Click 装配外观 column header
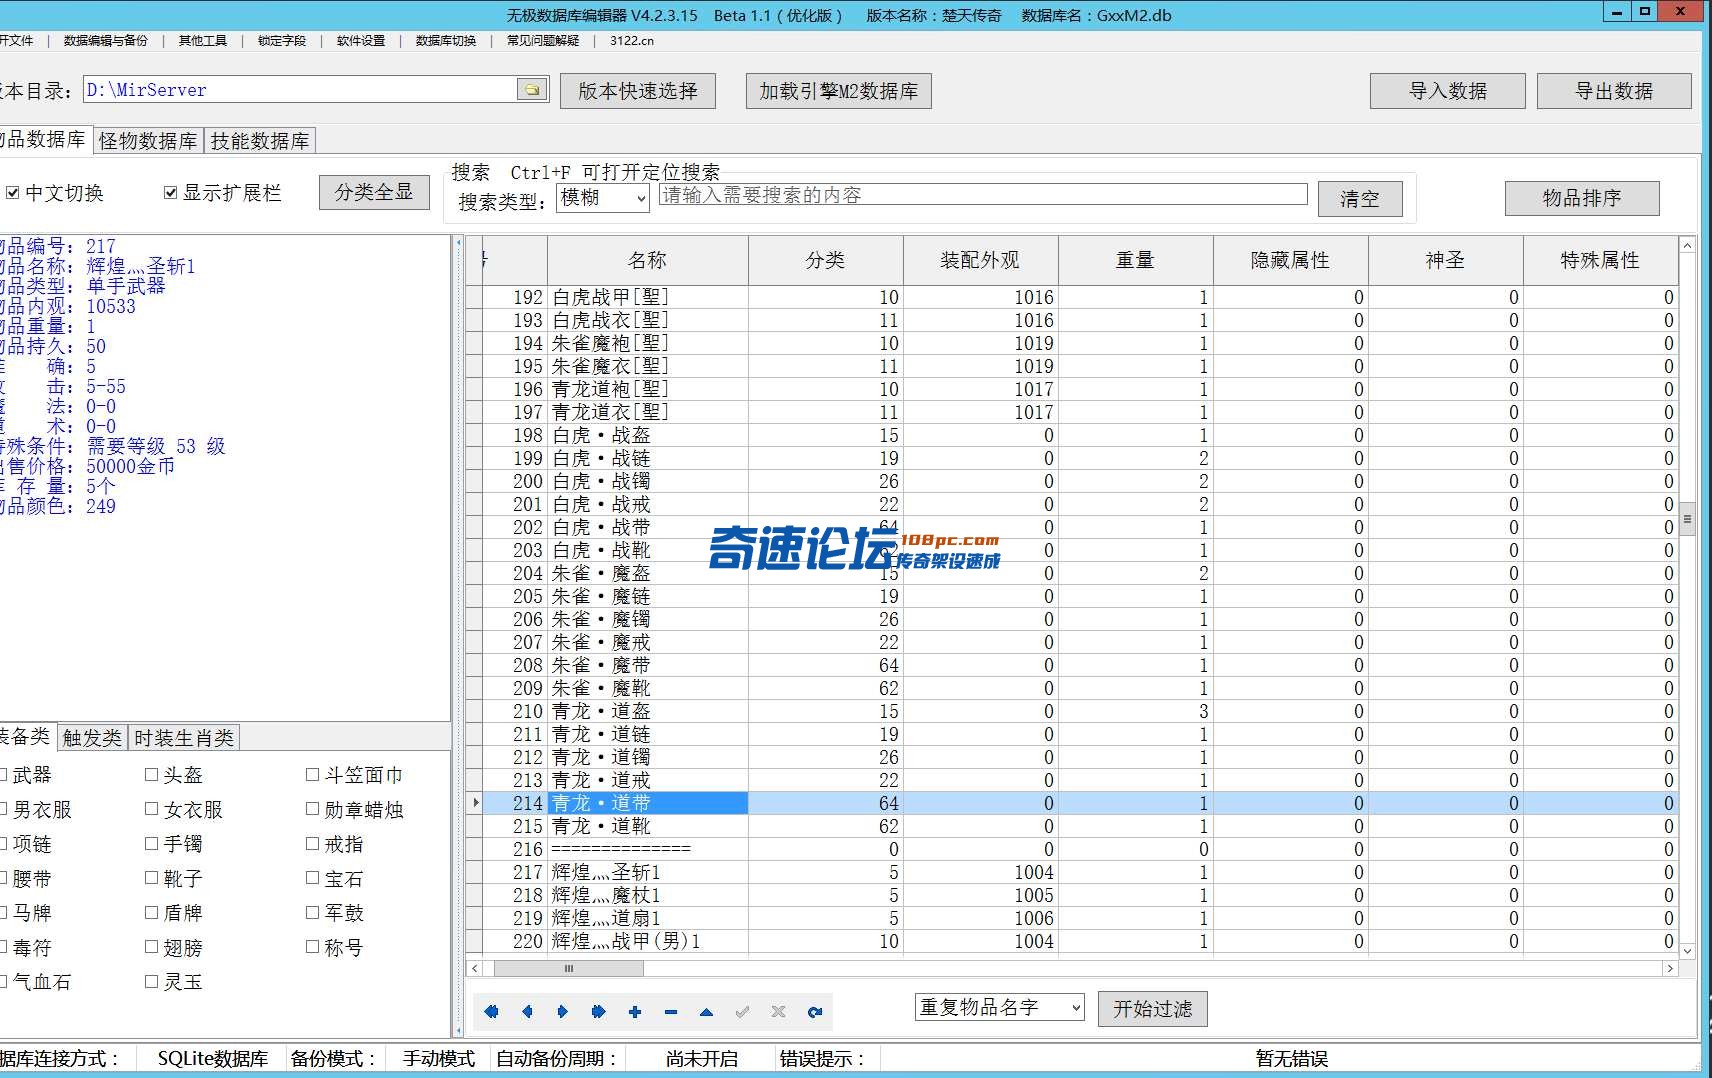This screenshot has width=1712, height=1078. coord(980,260)
